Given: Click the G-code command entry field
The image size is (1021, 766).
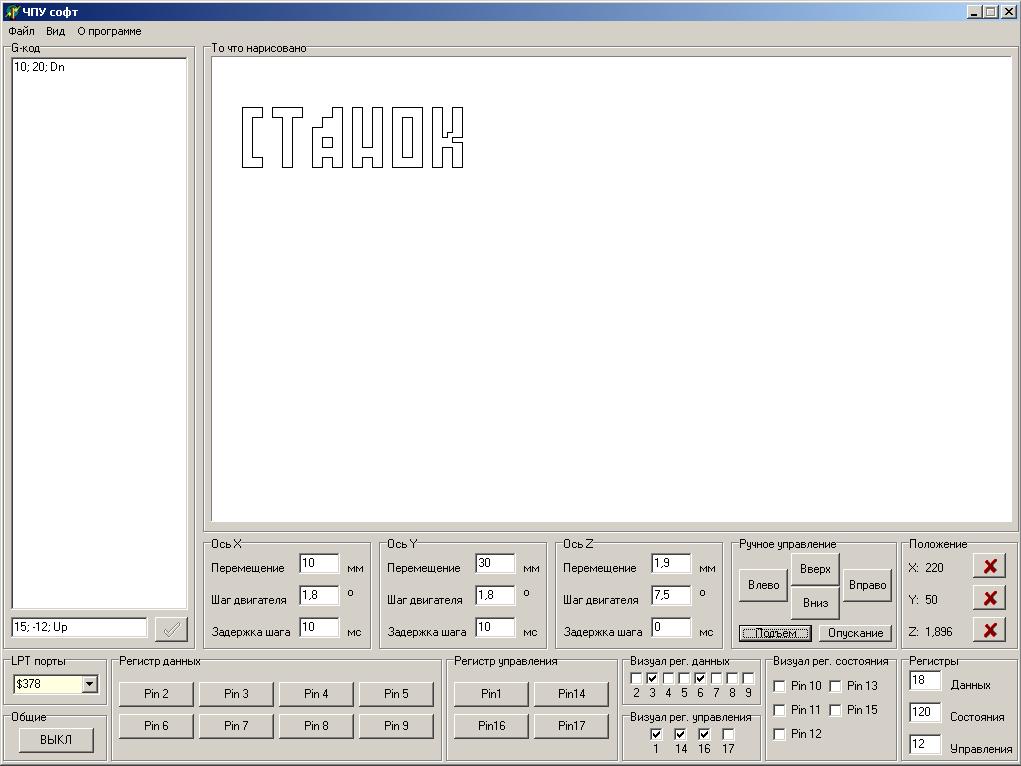Looking at the screenshot, I should coord(79,627).
